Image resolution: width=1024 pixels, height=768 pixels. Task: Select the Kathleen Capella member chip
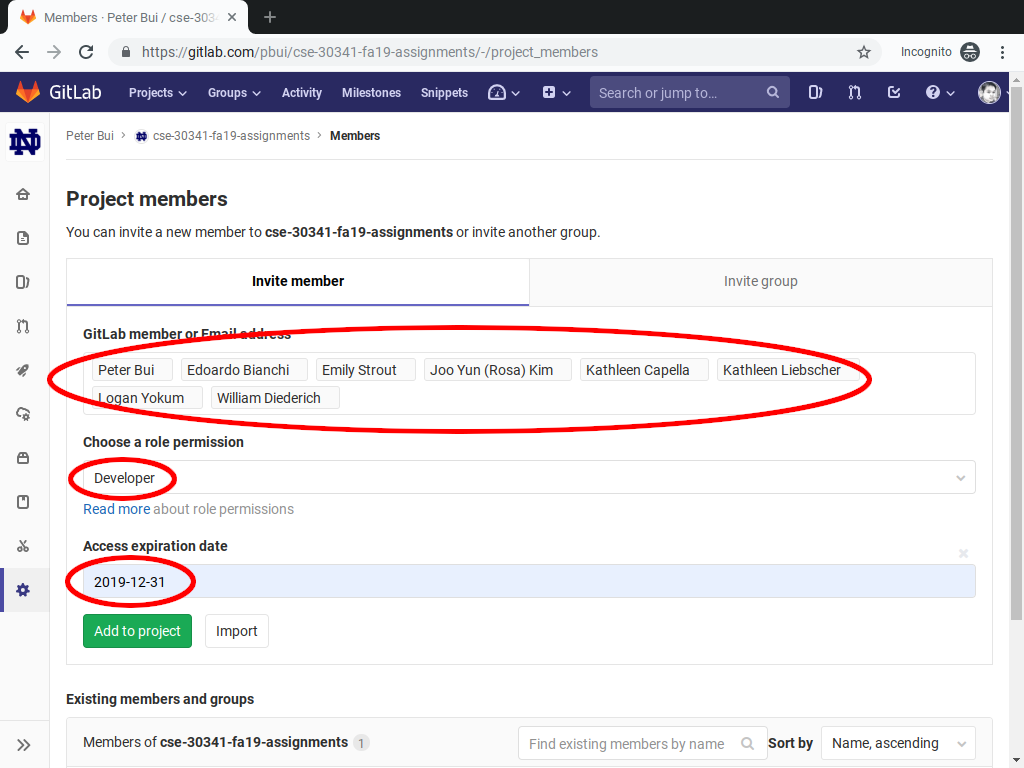644,370
